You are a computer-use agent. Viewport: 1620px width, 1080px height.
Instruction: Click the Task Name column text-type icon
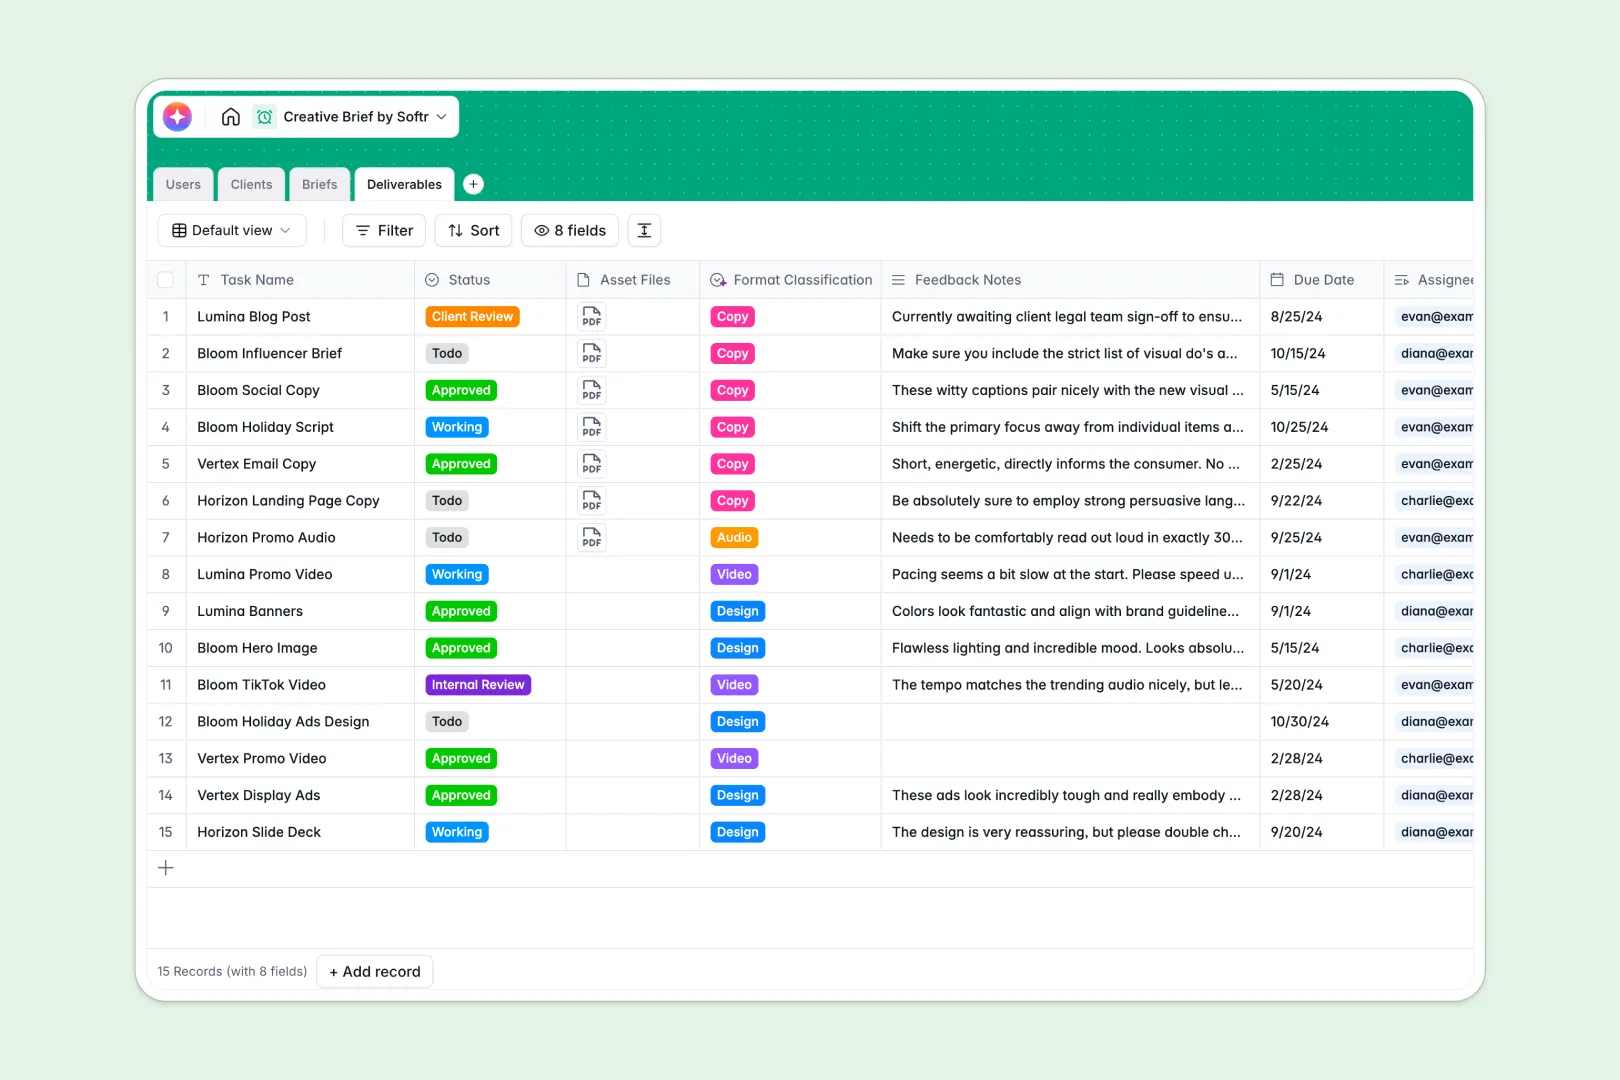[204, 280]
